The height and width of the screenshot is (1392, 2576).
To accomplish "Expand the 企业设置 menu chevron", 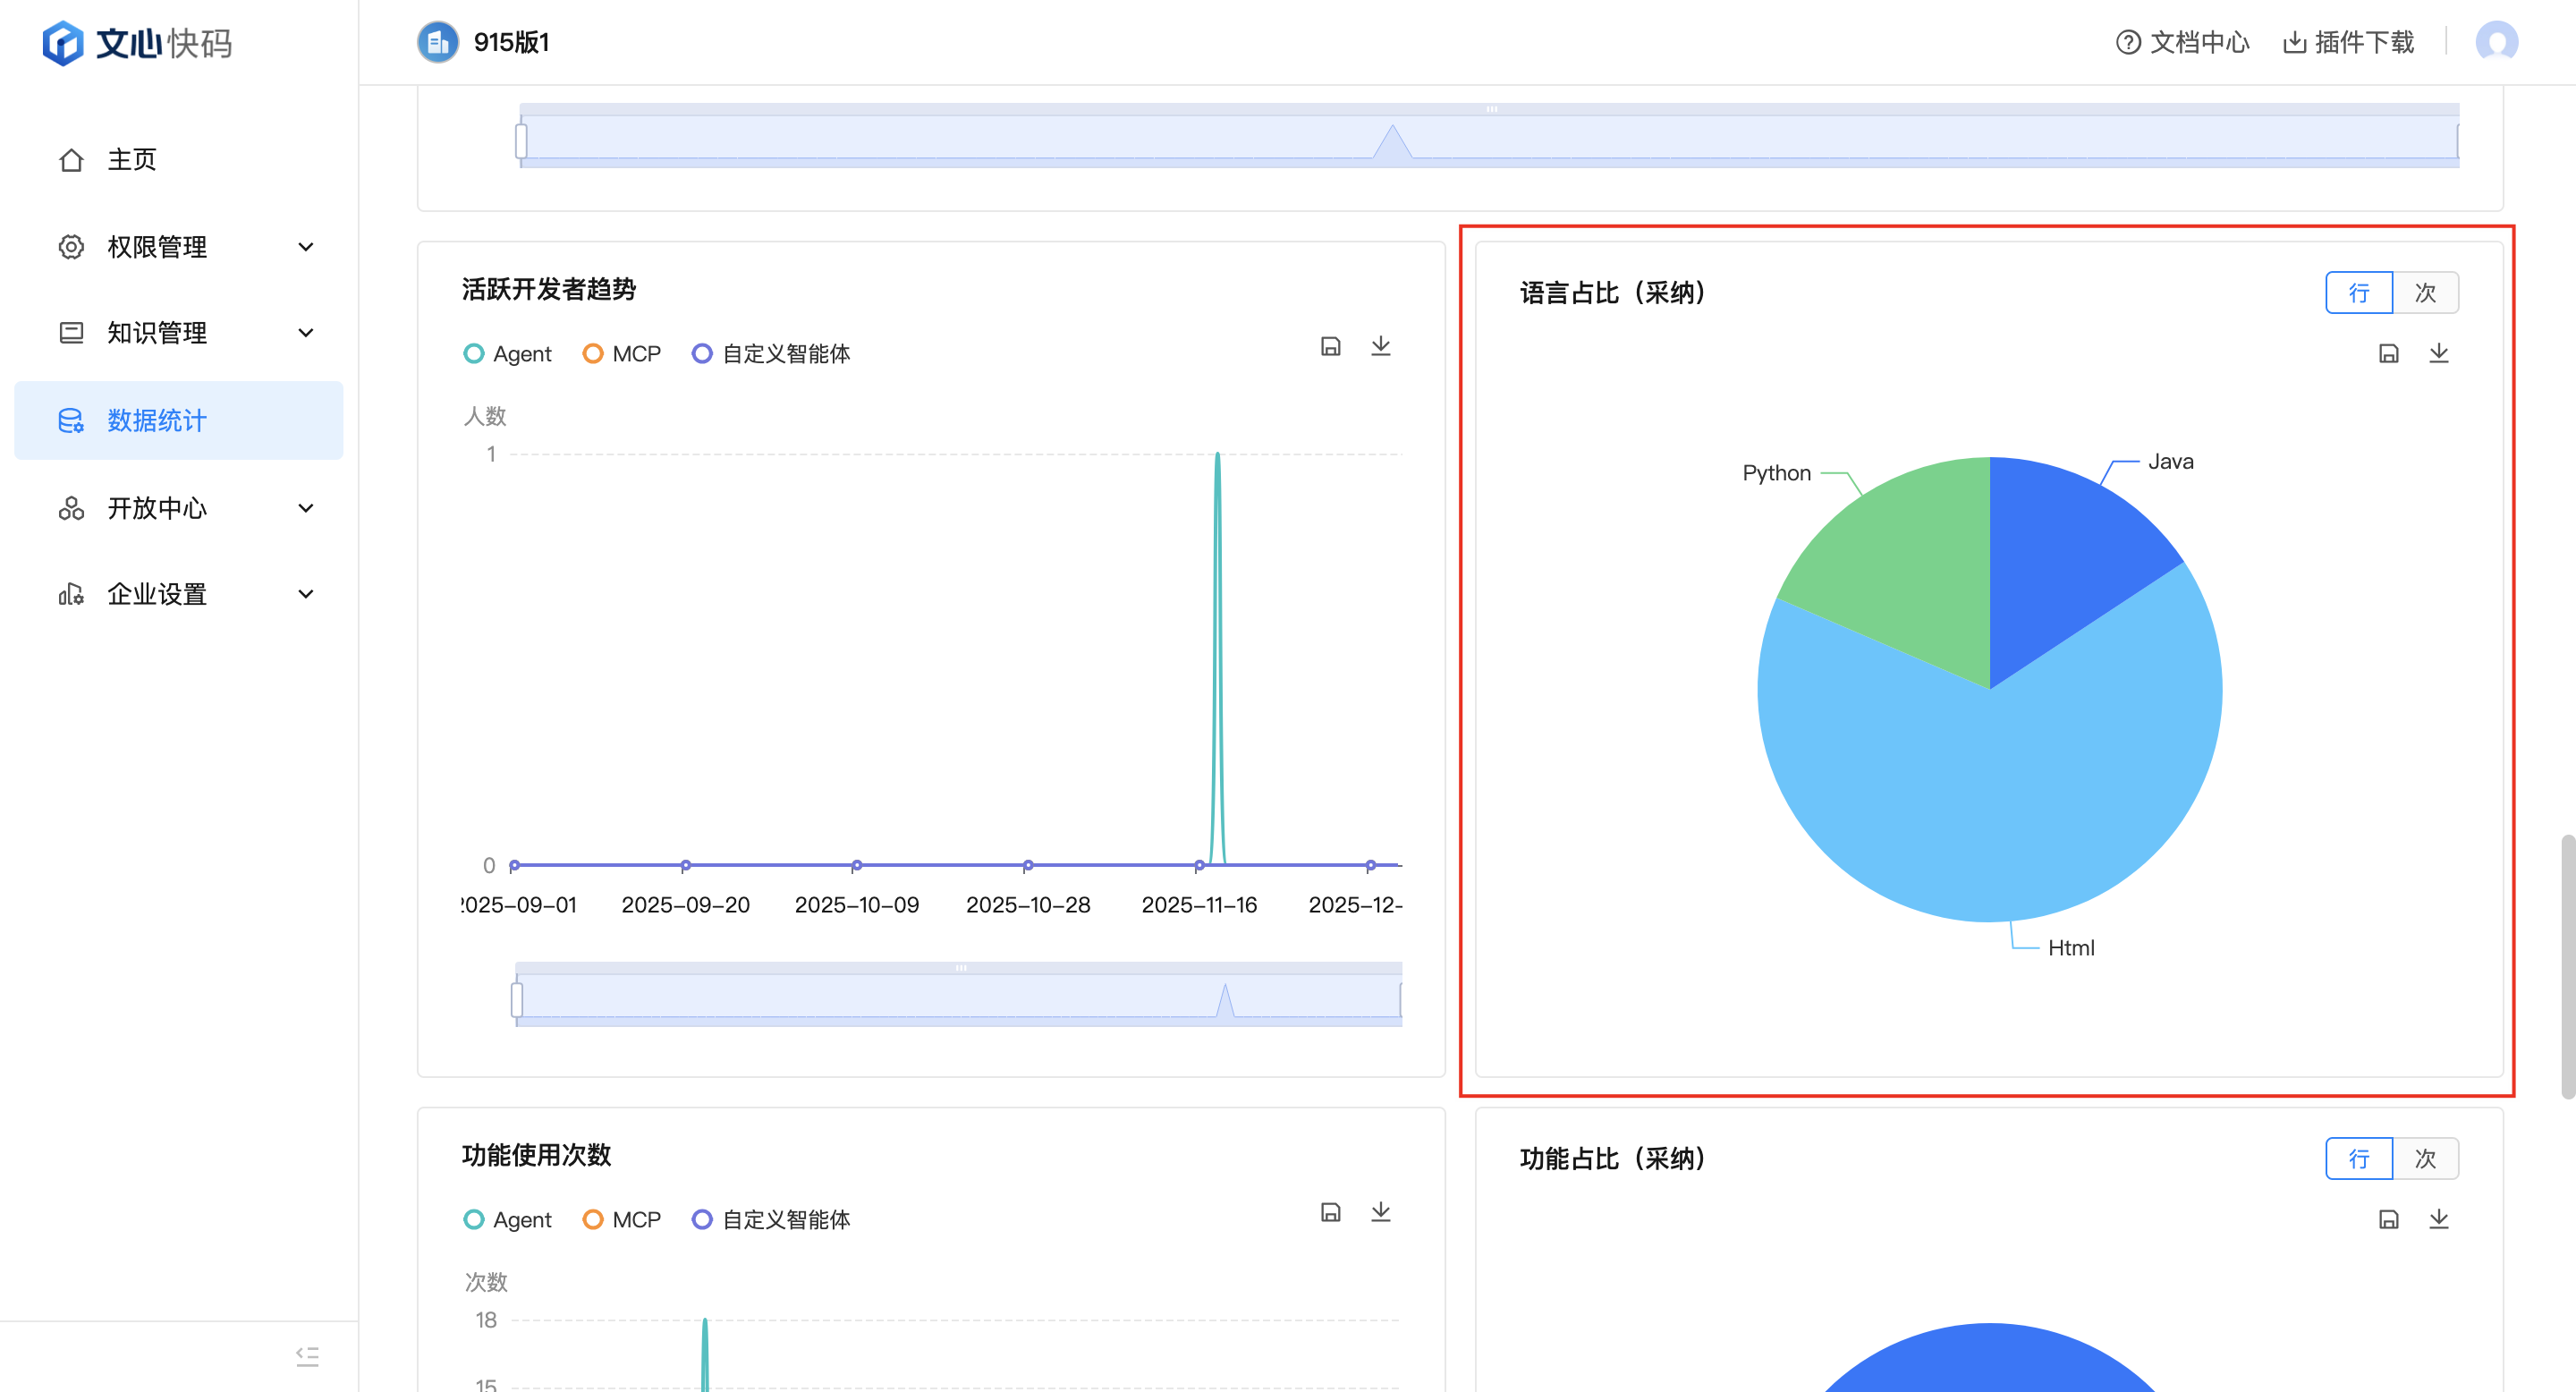I will pyautogui.click(x=306, y=594).
